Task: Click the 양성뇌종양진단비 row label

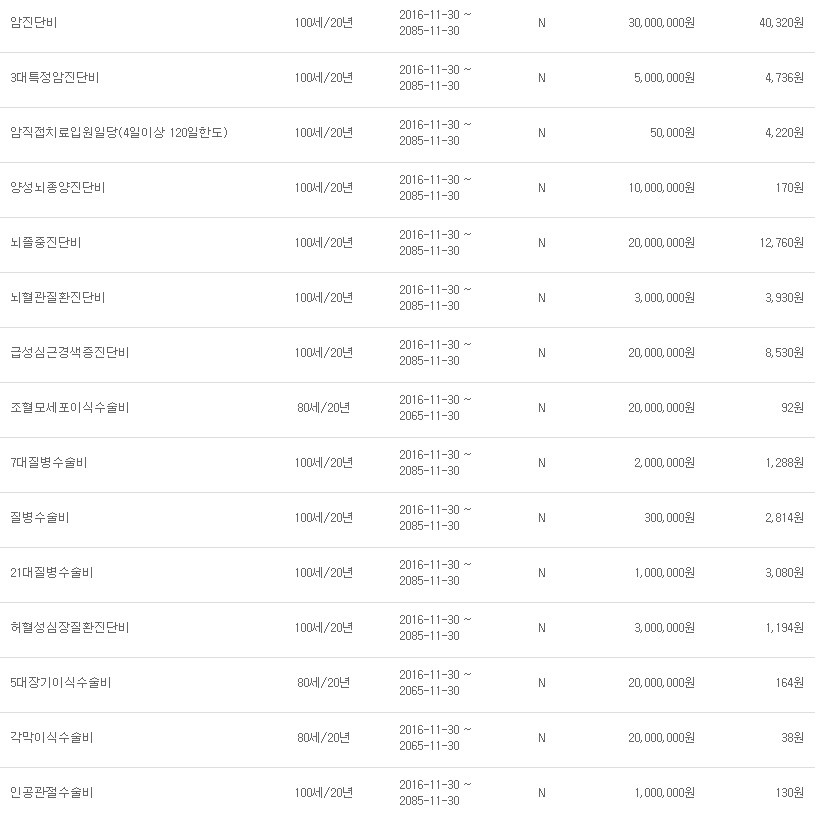Action: (x=57, y=188)
